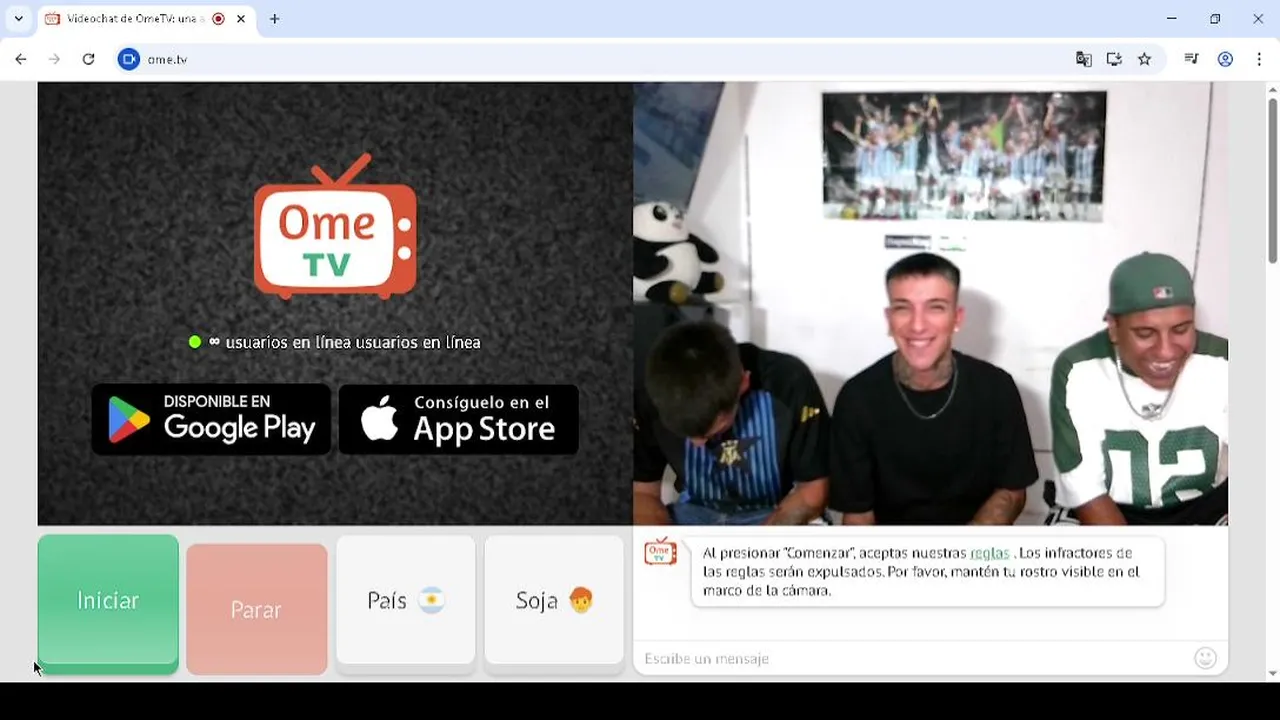This screenshot has height=720, width=1280.
Task: Click the browser back arrow
Action: [21, 59]
